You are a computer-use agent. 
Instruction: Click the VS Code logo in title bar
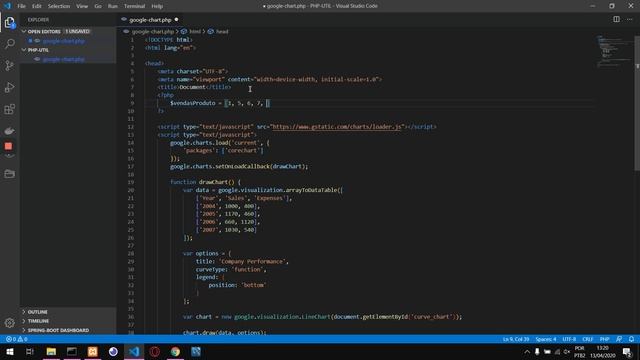click(x=7, y=6)
